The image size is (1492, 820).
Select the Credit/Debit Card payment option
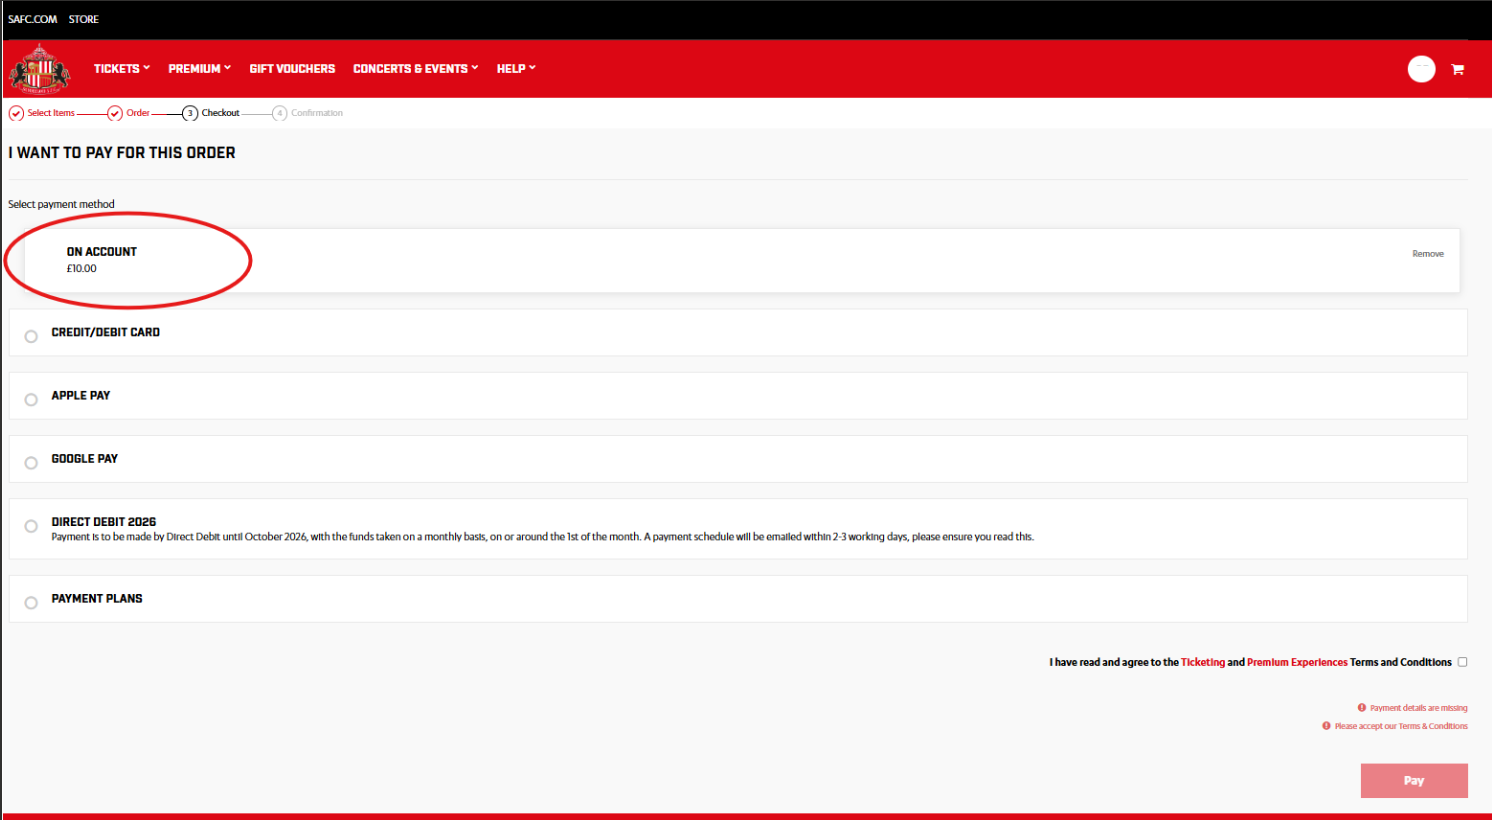coord(31,336)
